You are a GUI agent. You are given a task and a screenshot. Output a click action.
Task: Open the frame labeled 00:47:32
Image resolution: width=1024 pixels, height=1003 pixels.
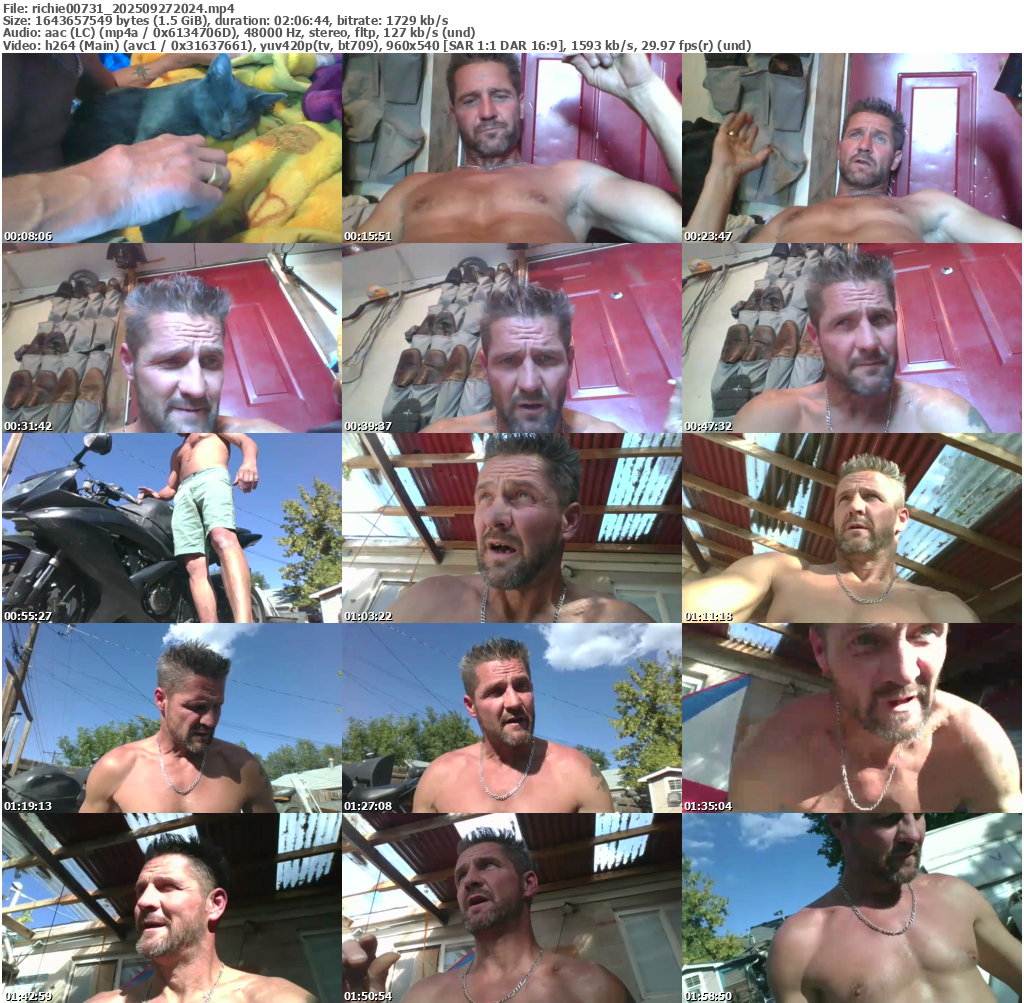[x=852, y=338]
